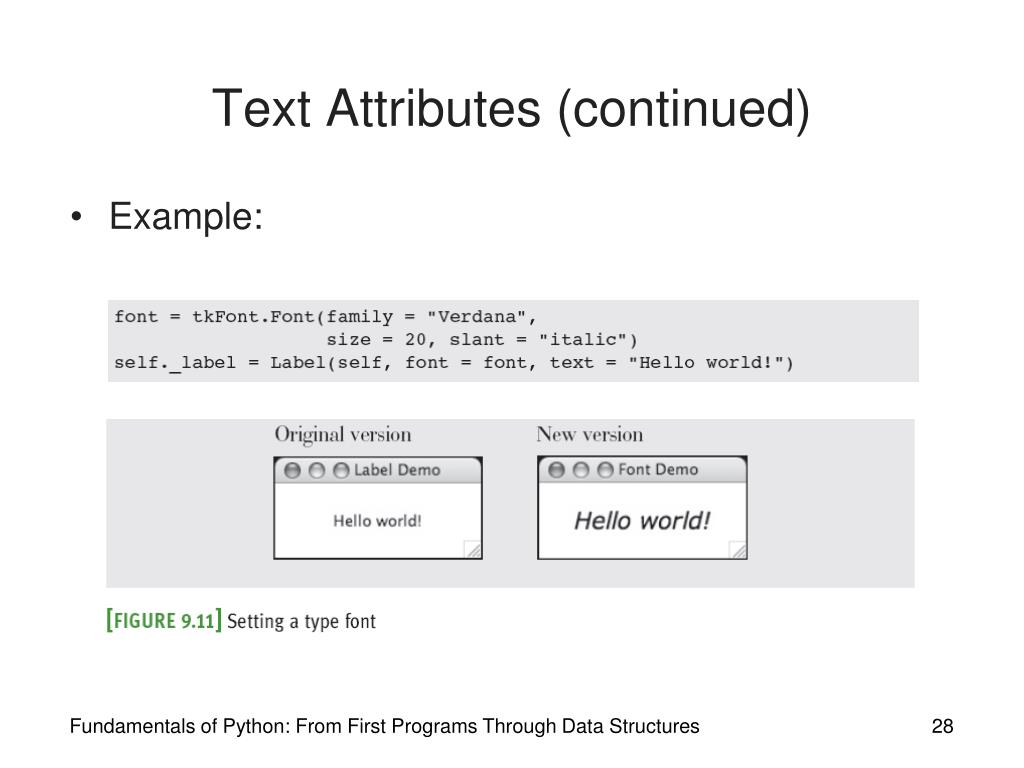1024x768 pixels.
Task: Click the Label Demo title bar text
Action: (397, 470)
